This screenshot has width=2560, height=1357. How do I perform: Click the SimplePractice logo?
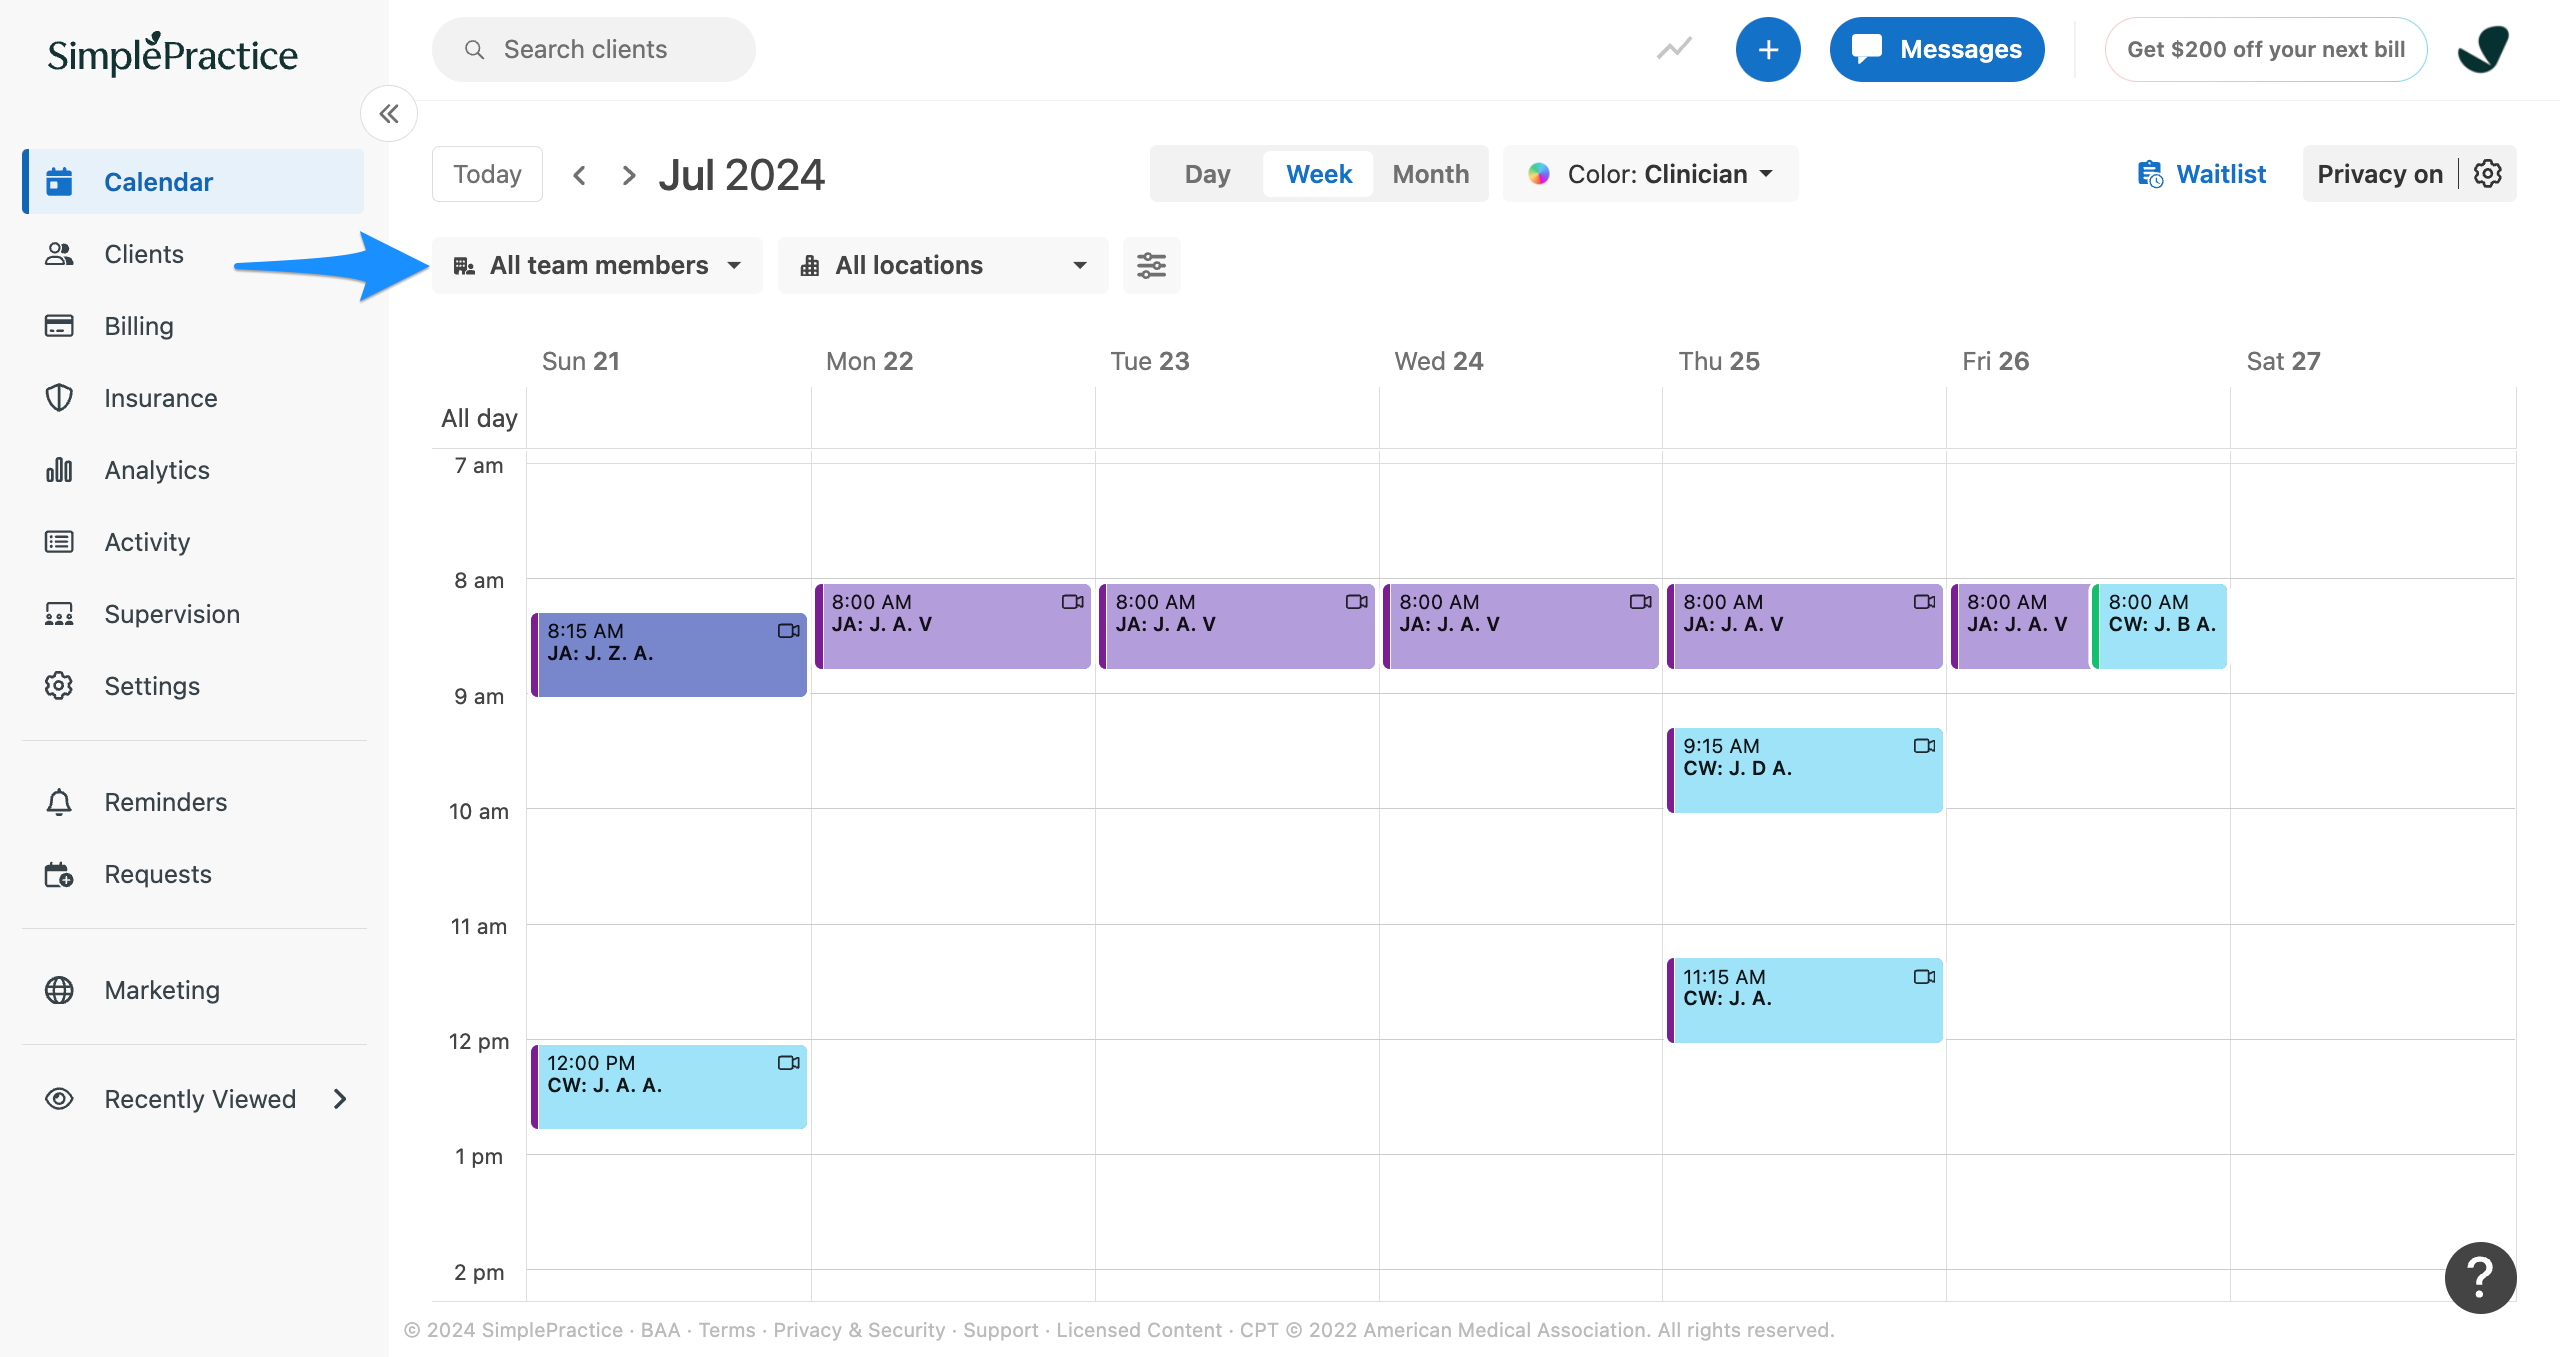(x=173, y=54)
